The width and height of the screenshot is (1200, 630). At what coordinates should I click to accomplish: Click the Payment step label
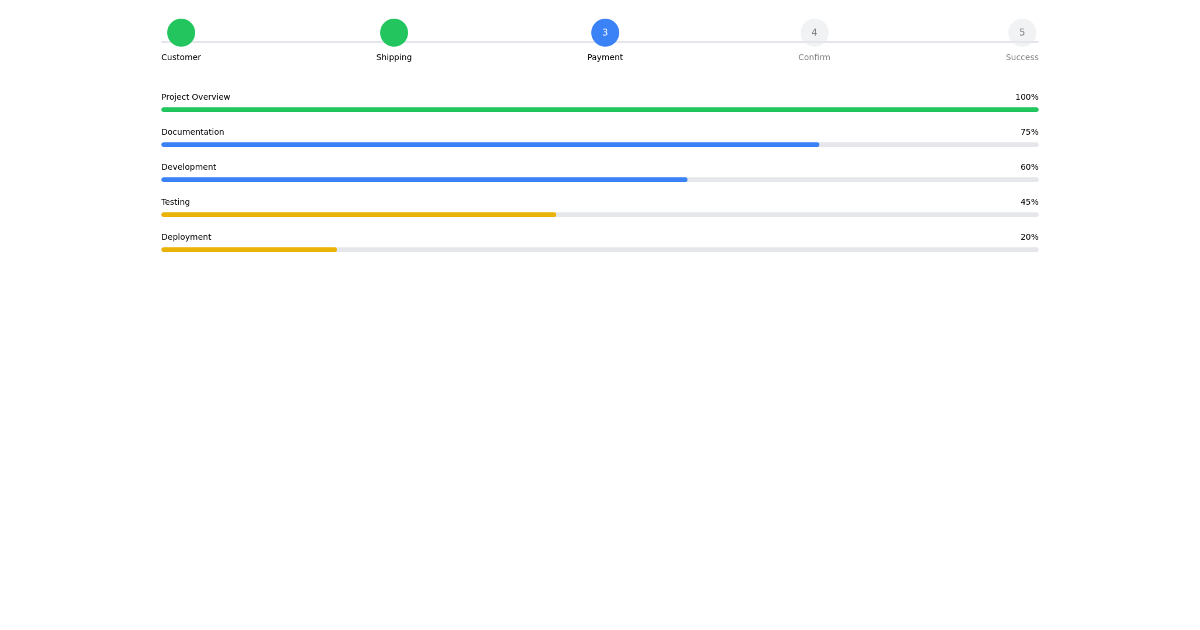[x=605, y=57]
